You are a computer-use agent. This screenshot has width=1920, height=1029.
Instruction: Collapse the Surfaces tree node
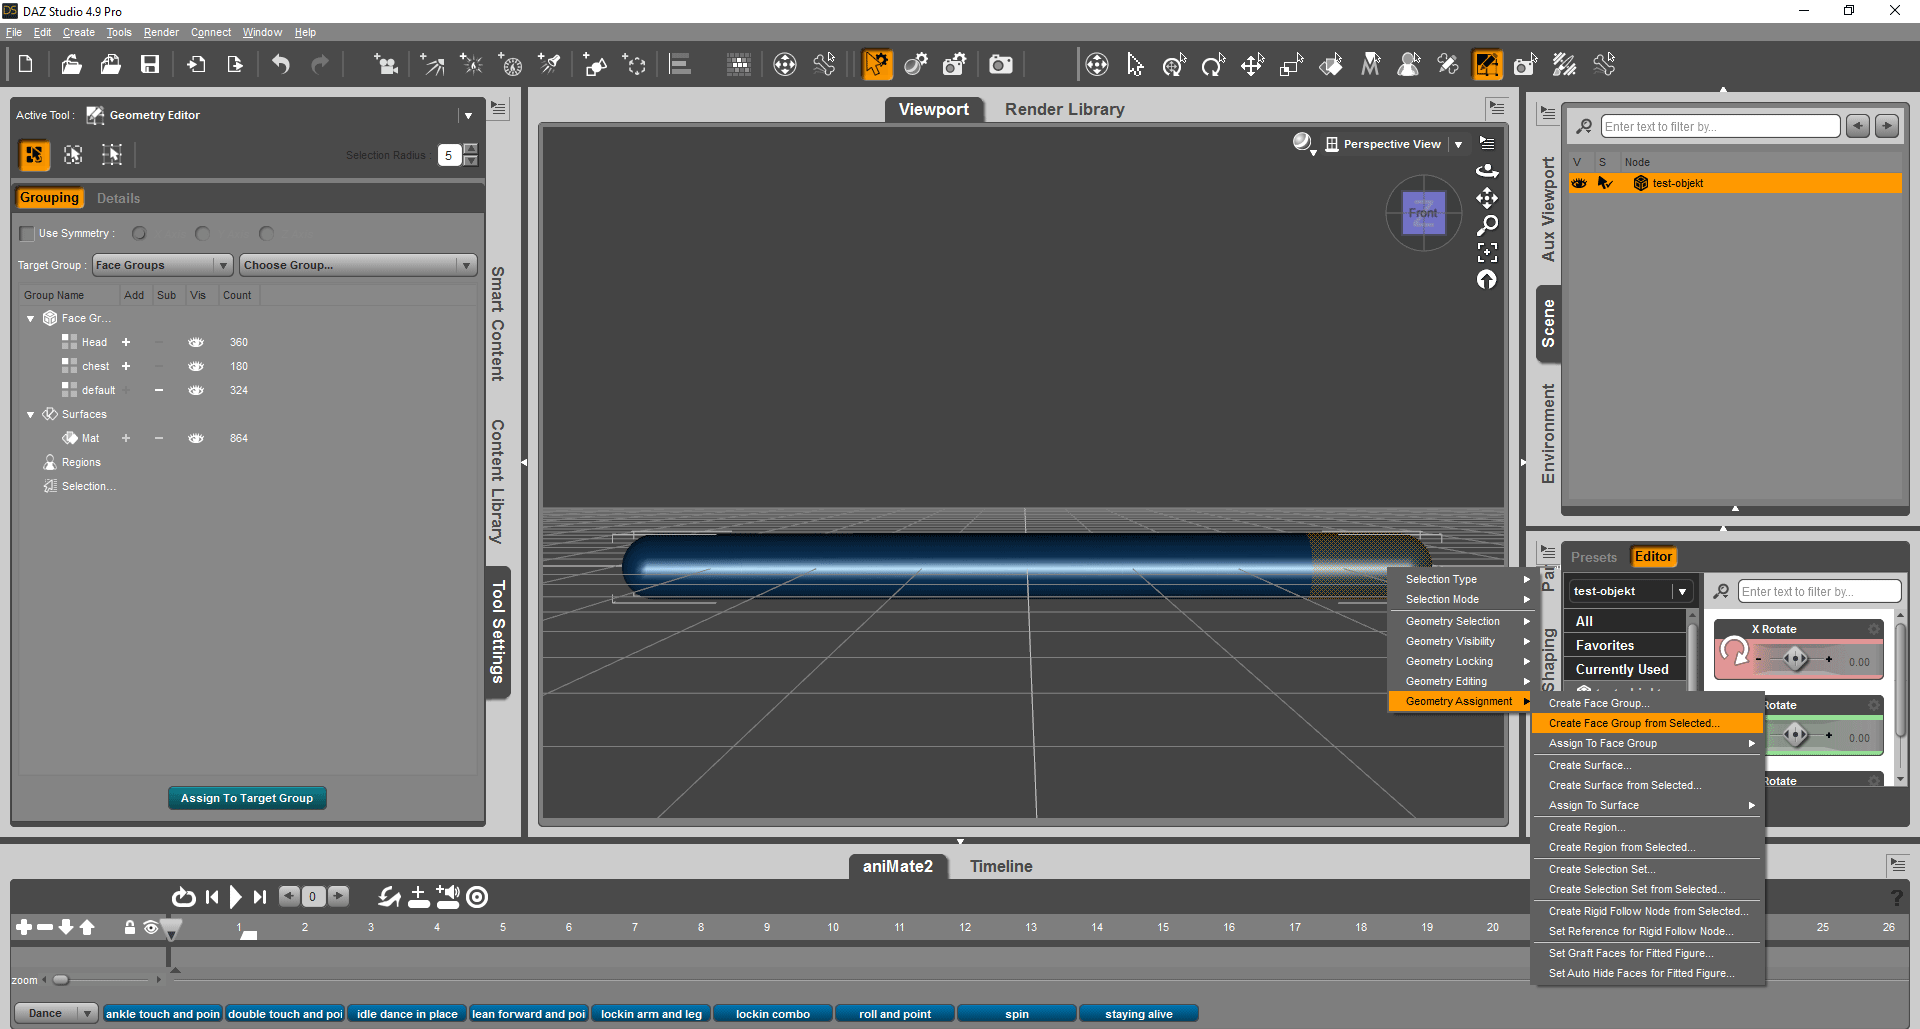pyautogui.click(x=30, y=414)
